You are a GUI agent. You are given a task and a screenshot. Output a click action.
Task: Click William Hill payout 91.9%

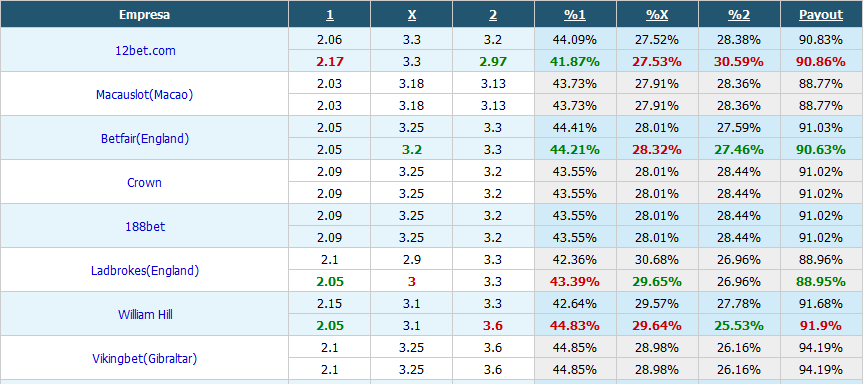tap(821, 326)
